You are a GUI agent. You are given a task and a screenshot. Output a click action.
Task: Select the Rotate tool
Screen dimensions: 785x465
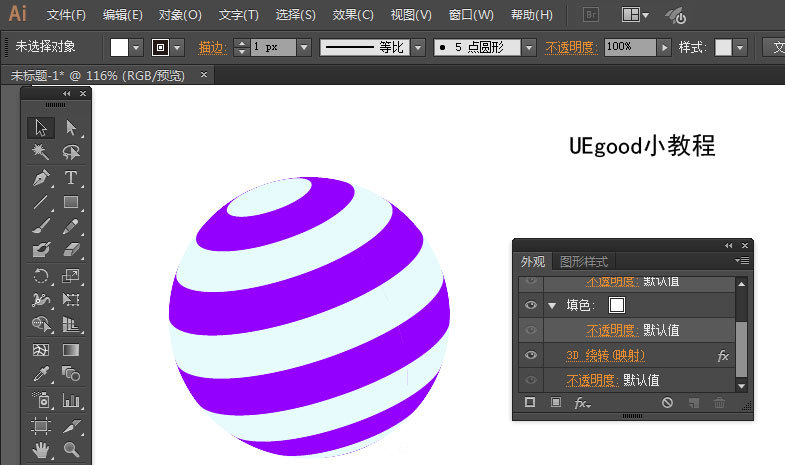click(x=41, y=276)
